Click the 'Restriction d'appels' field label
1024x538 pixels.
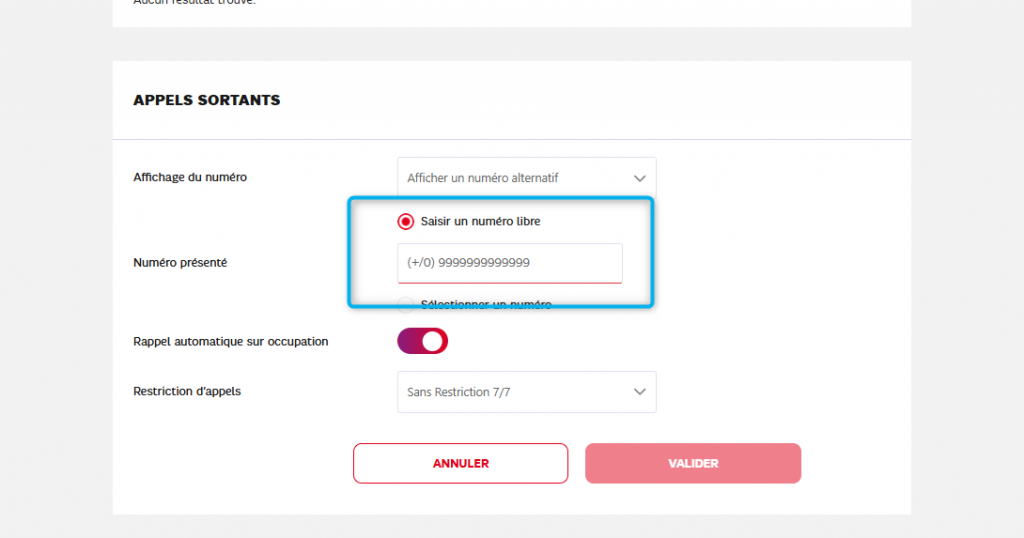187,391
